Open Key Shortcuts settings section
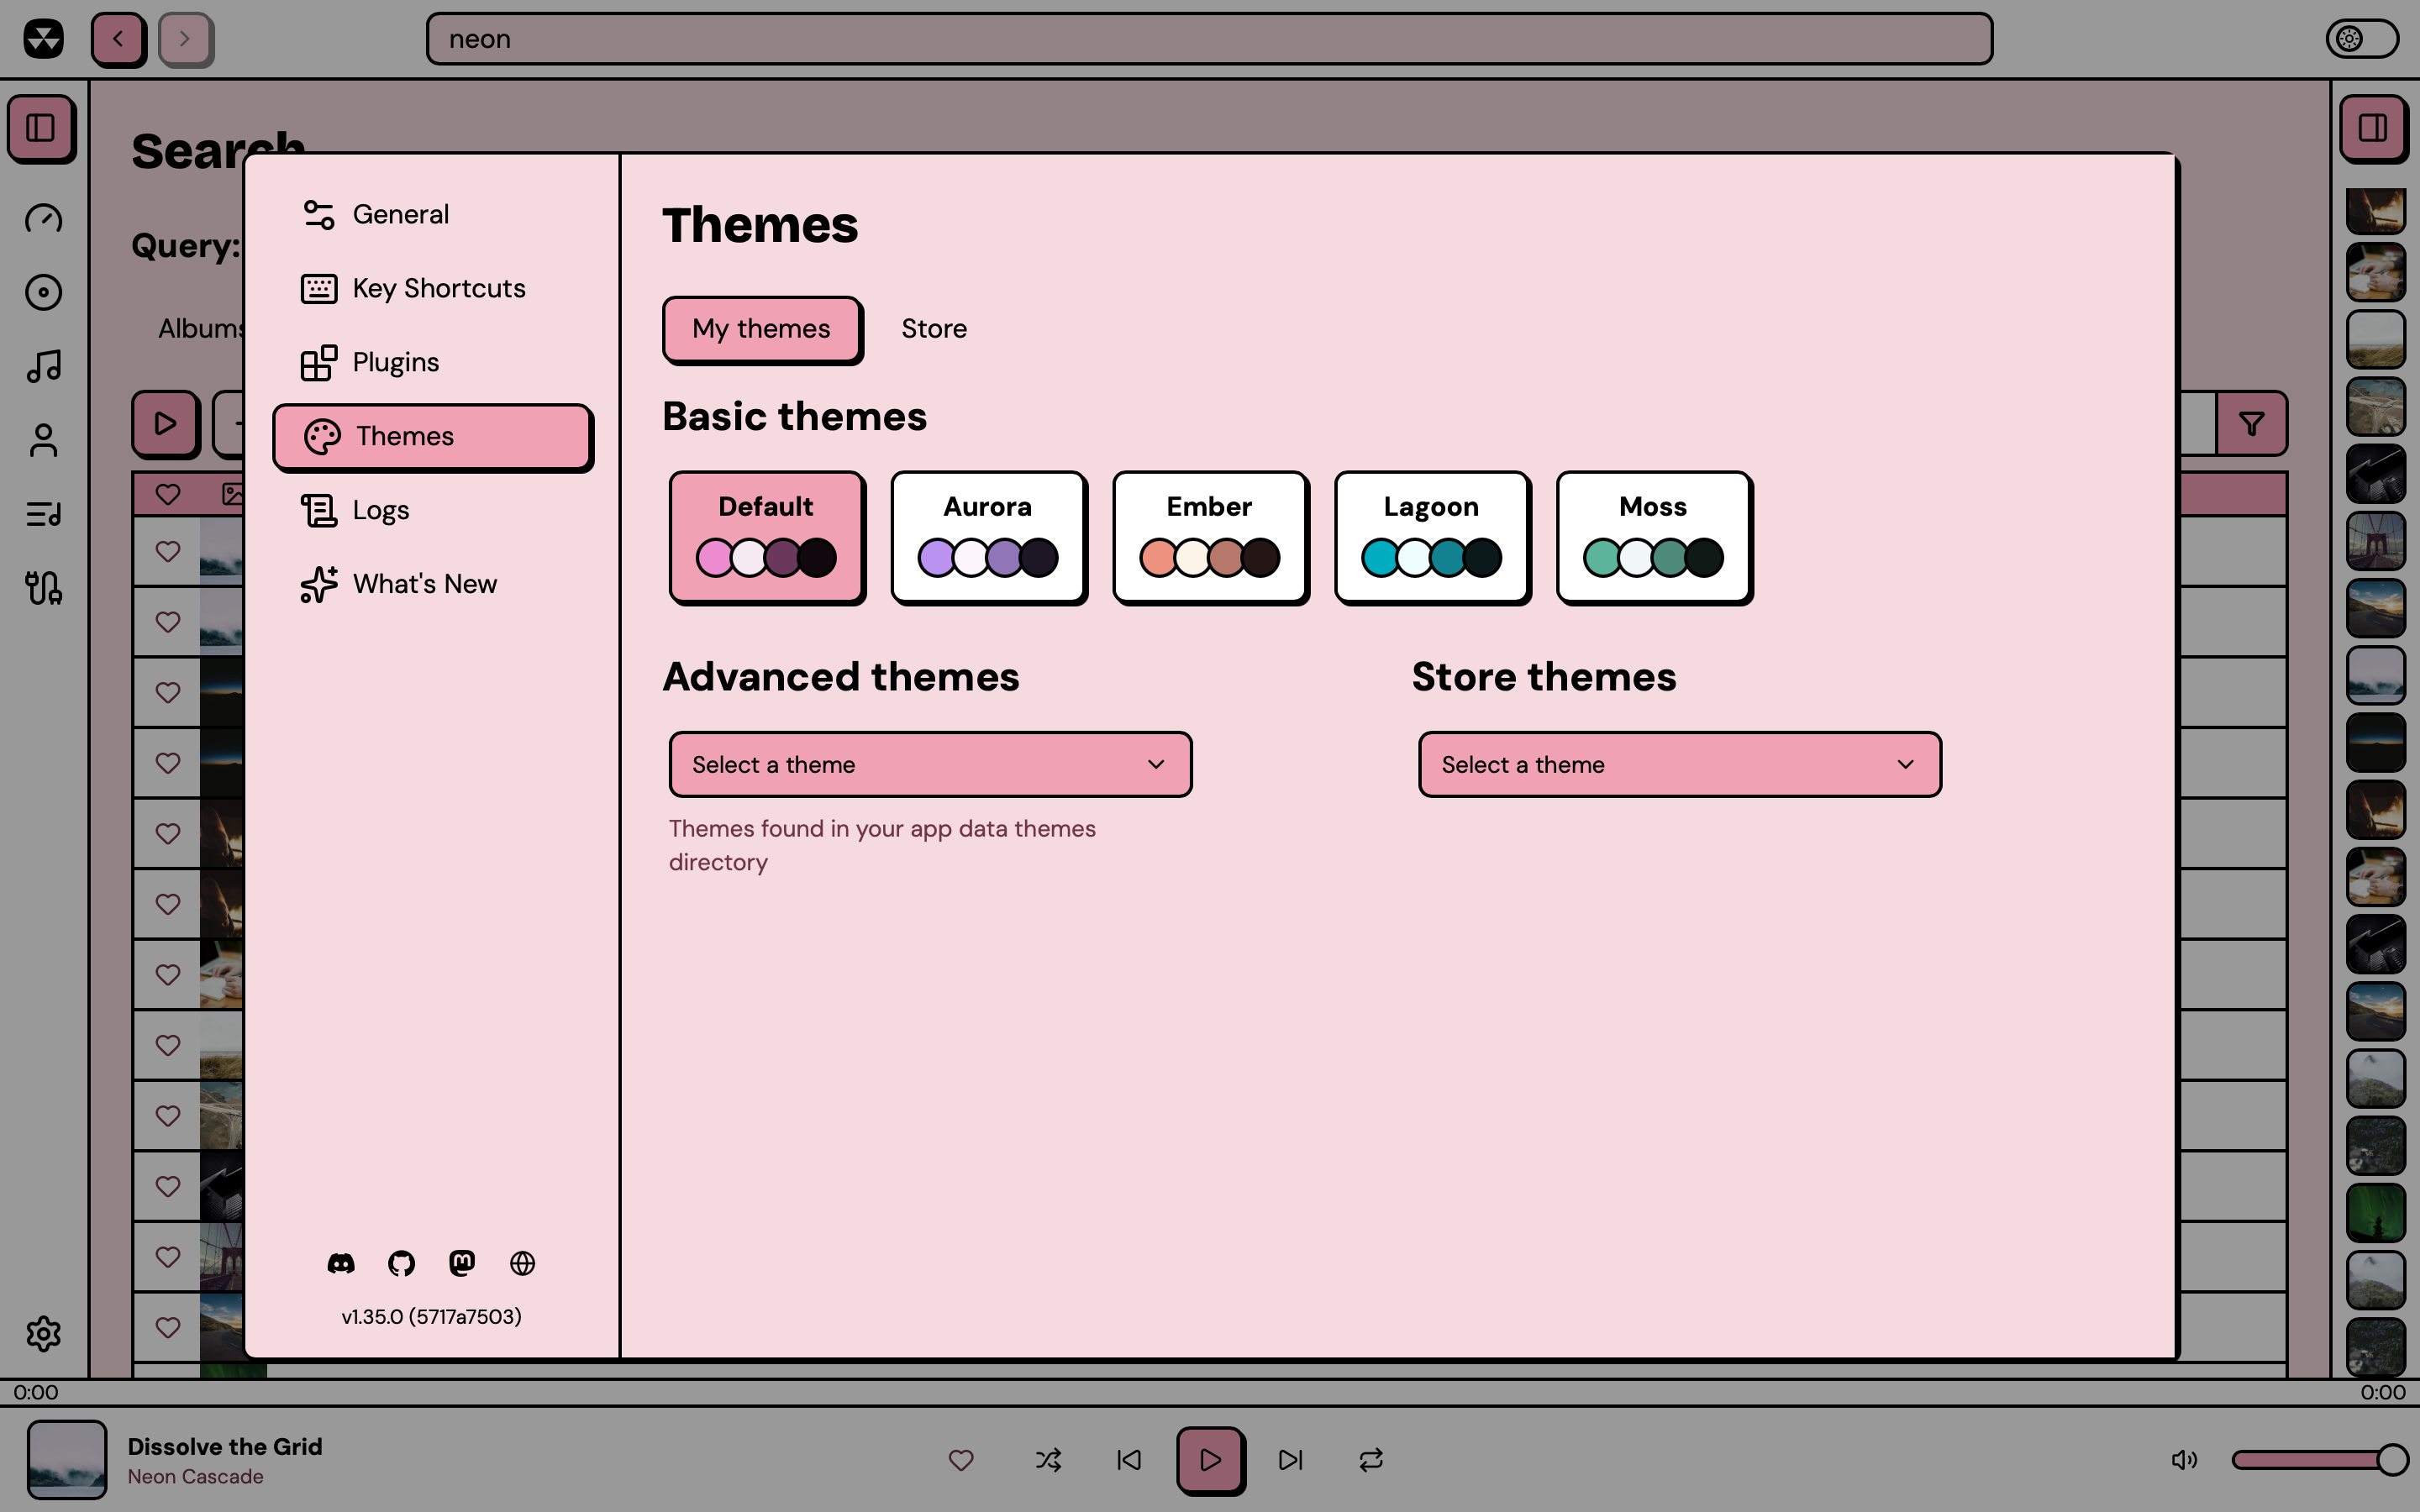The height and width of the screenshot is (1512, 2420). point(433,288)
